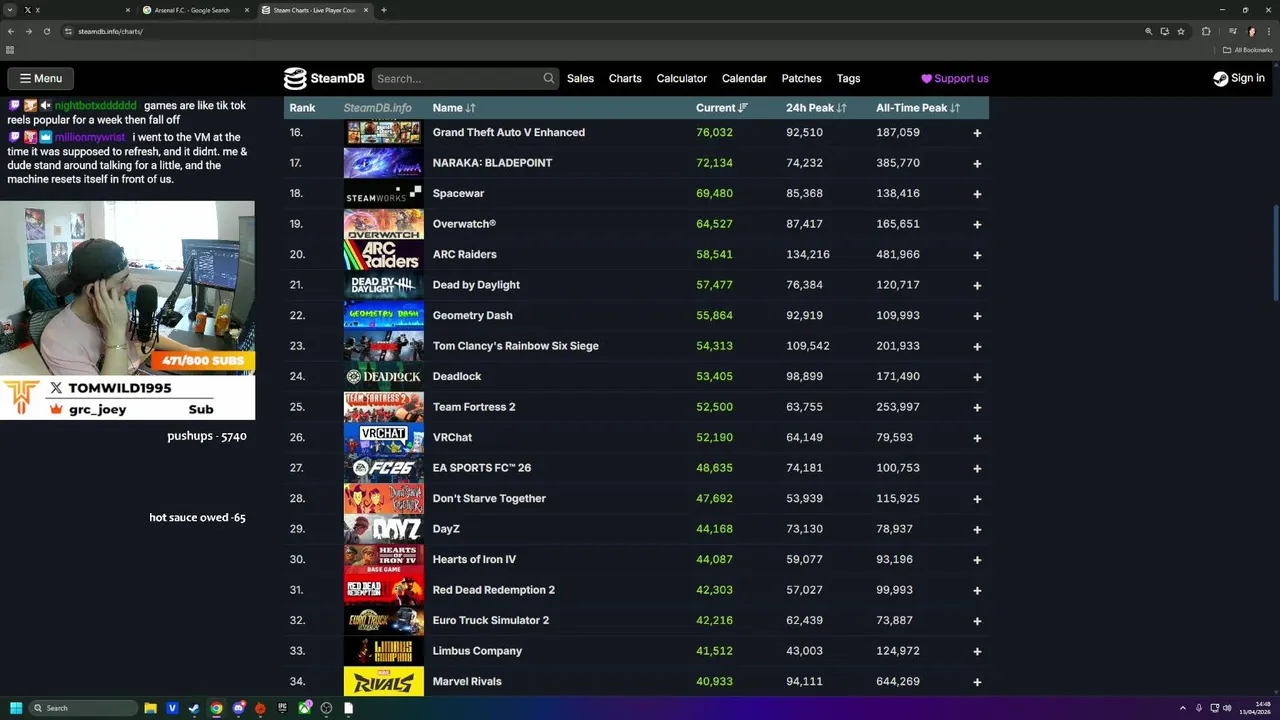
Task: Expand the Marvel Rivals row plus
Action: point(977,682)
